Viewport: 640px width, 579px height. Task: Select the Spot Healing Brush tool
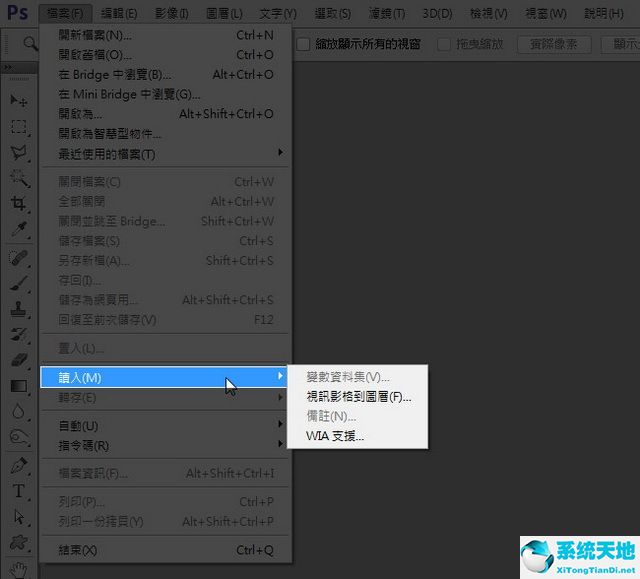click(x=18, y=258)
